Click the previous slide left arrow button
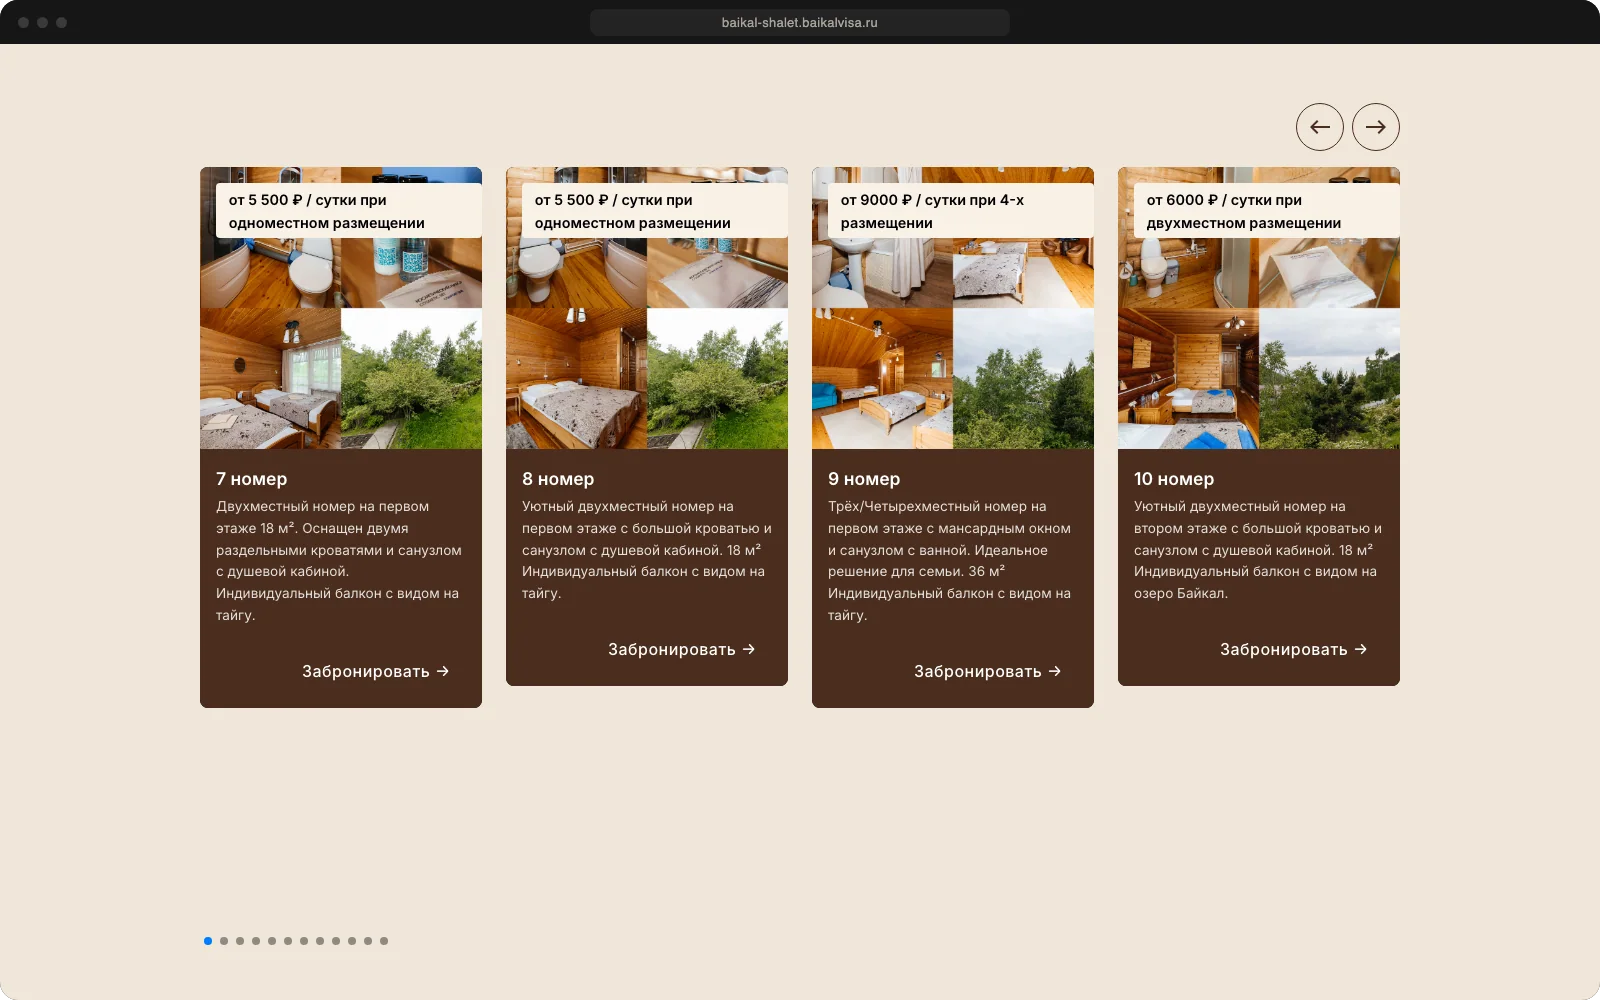Image resolution: width=1600 pixels, height=1000 pixels. click(x=1320, y=127)
